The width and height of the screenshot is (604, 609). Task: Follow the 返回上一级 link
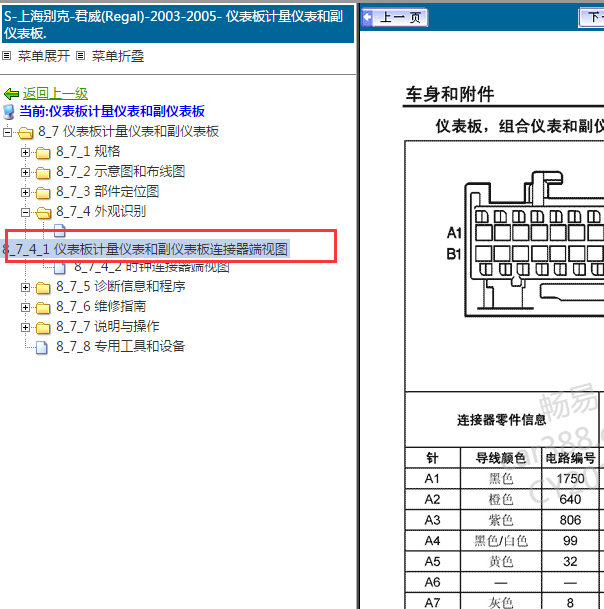click(55, 94)
